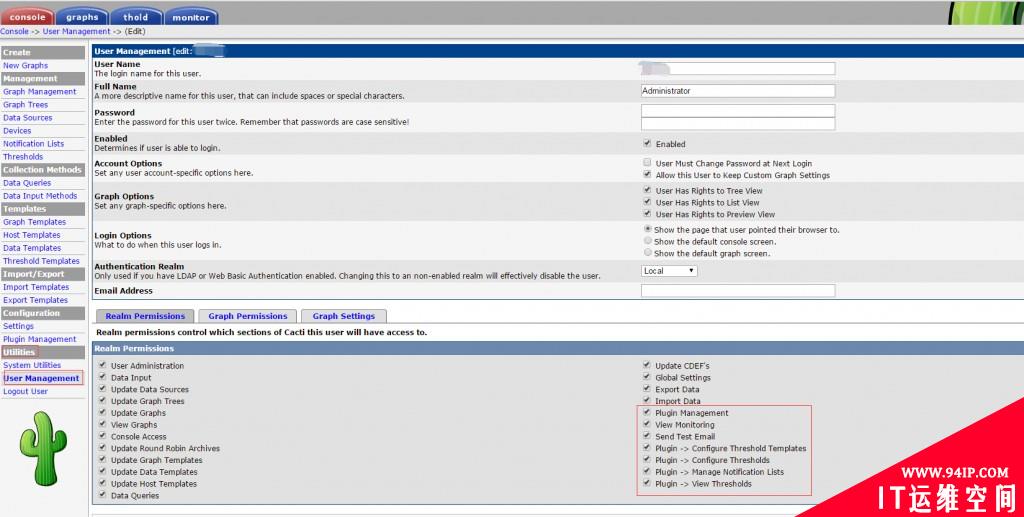Toggle the Update Host Templates checkbox
This screenshot has height=517, width=1024.
pos(103,482)
